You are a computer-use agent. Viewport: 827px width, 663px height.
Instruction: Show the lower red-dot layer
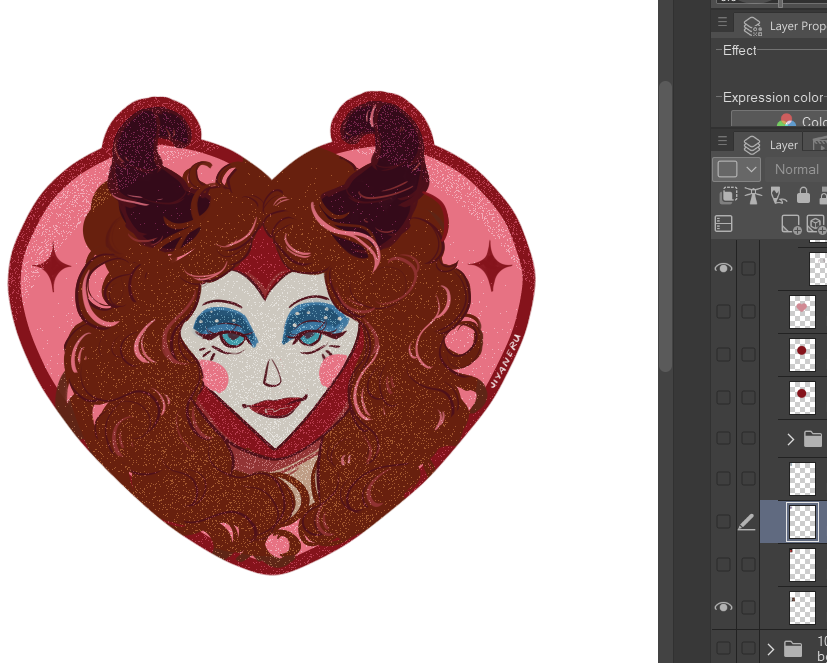point(723,397)
